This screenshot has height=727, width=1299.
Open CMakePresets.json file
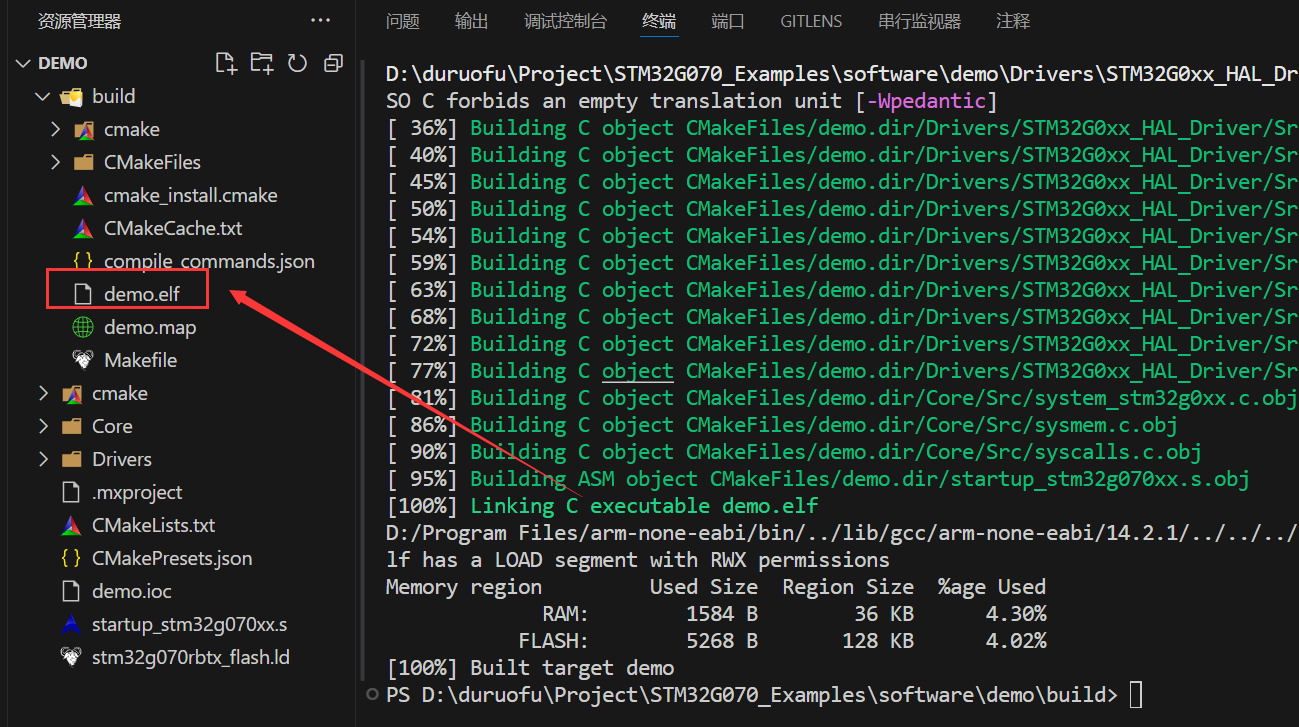click(x=171, y=558)
